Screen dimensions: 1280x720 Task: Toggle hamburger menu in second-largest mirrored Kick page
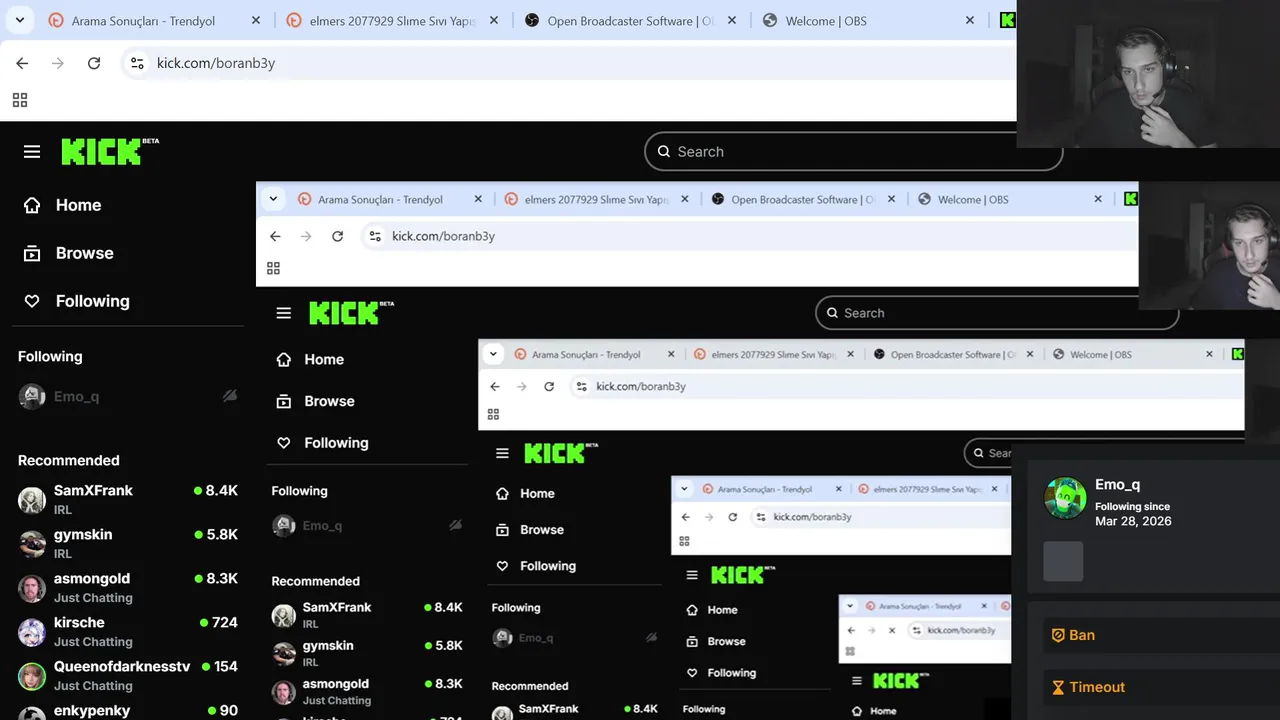pos(284,314)
